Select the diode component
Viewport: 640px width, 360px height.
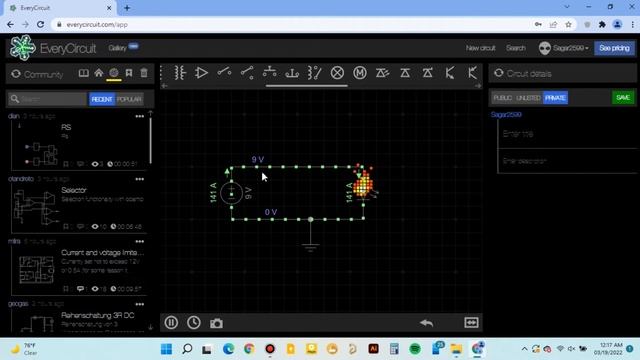point(405,73)
